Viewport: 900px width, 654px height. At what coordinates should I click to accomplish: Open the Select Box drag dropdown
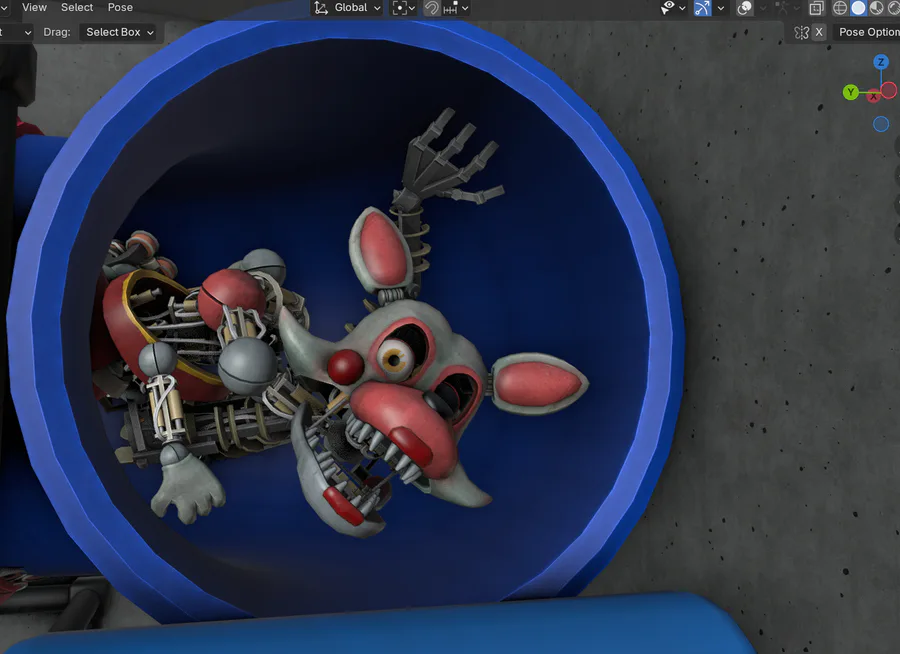119,32
